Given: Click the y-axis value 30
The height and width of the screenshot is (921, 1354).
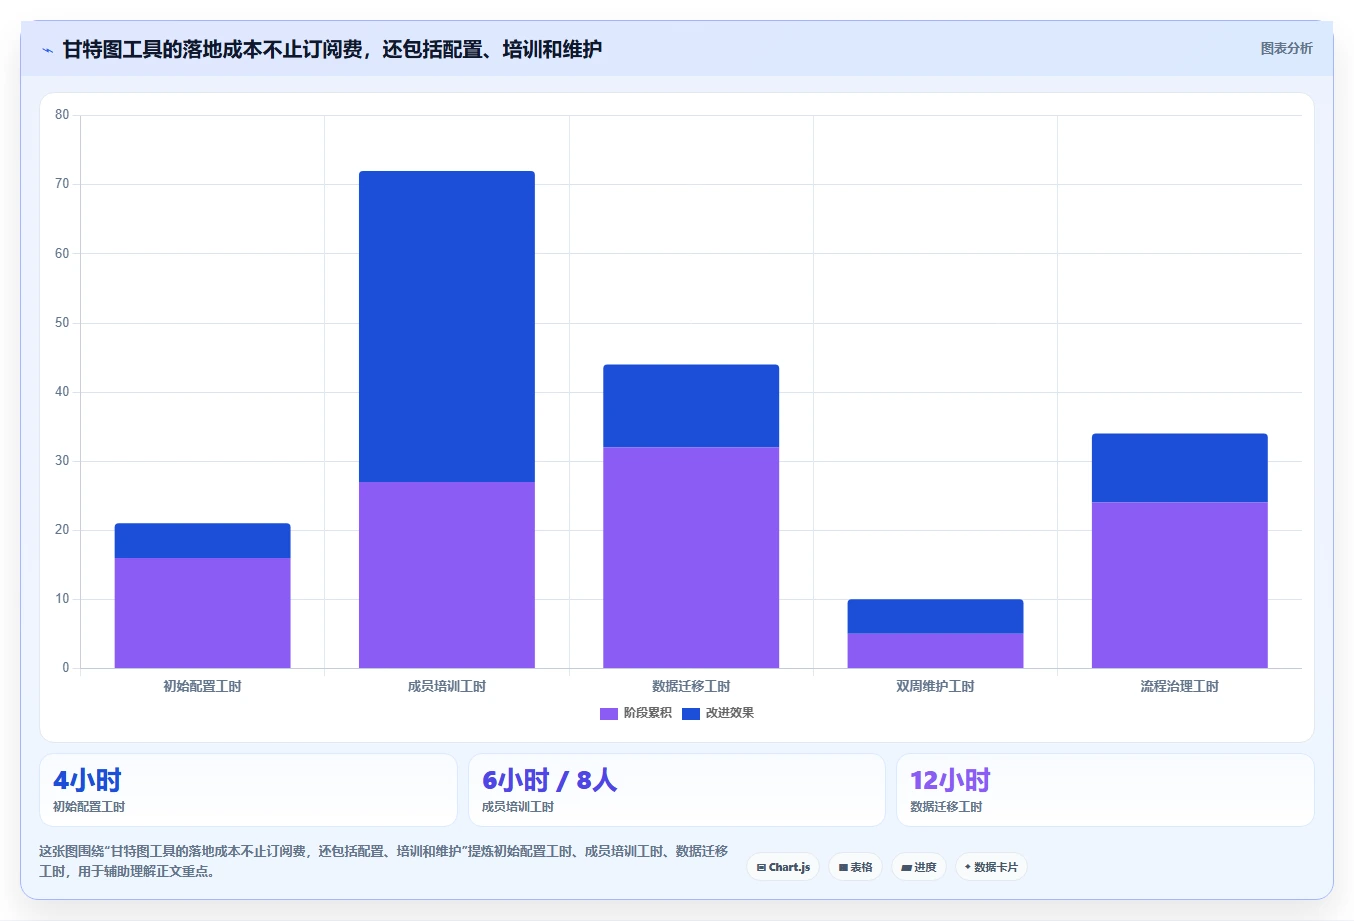Looking at the screenshot, I should click(x=62, y=461).
